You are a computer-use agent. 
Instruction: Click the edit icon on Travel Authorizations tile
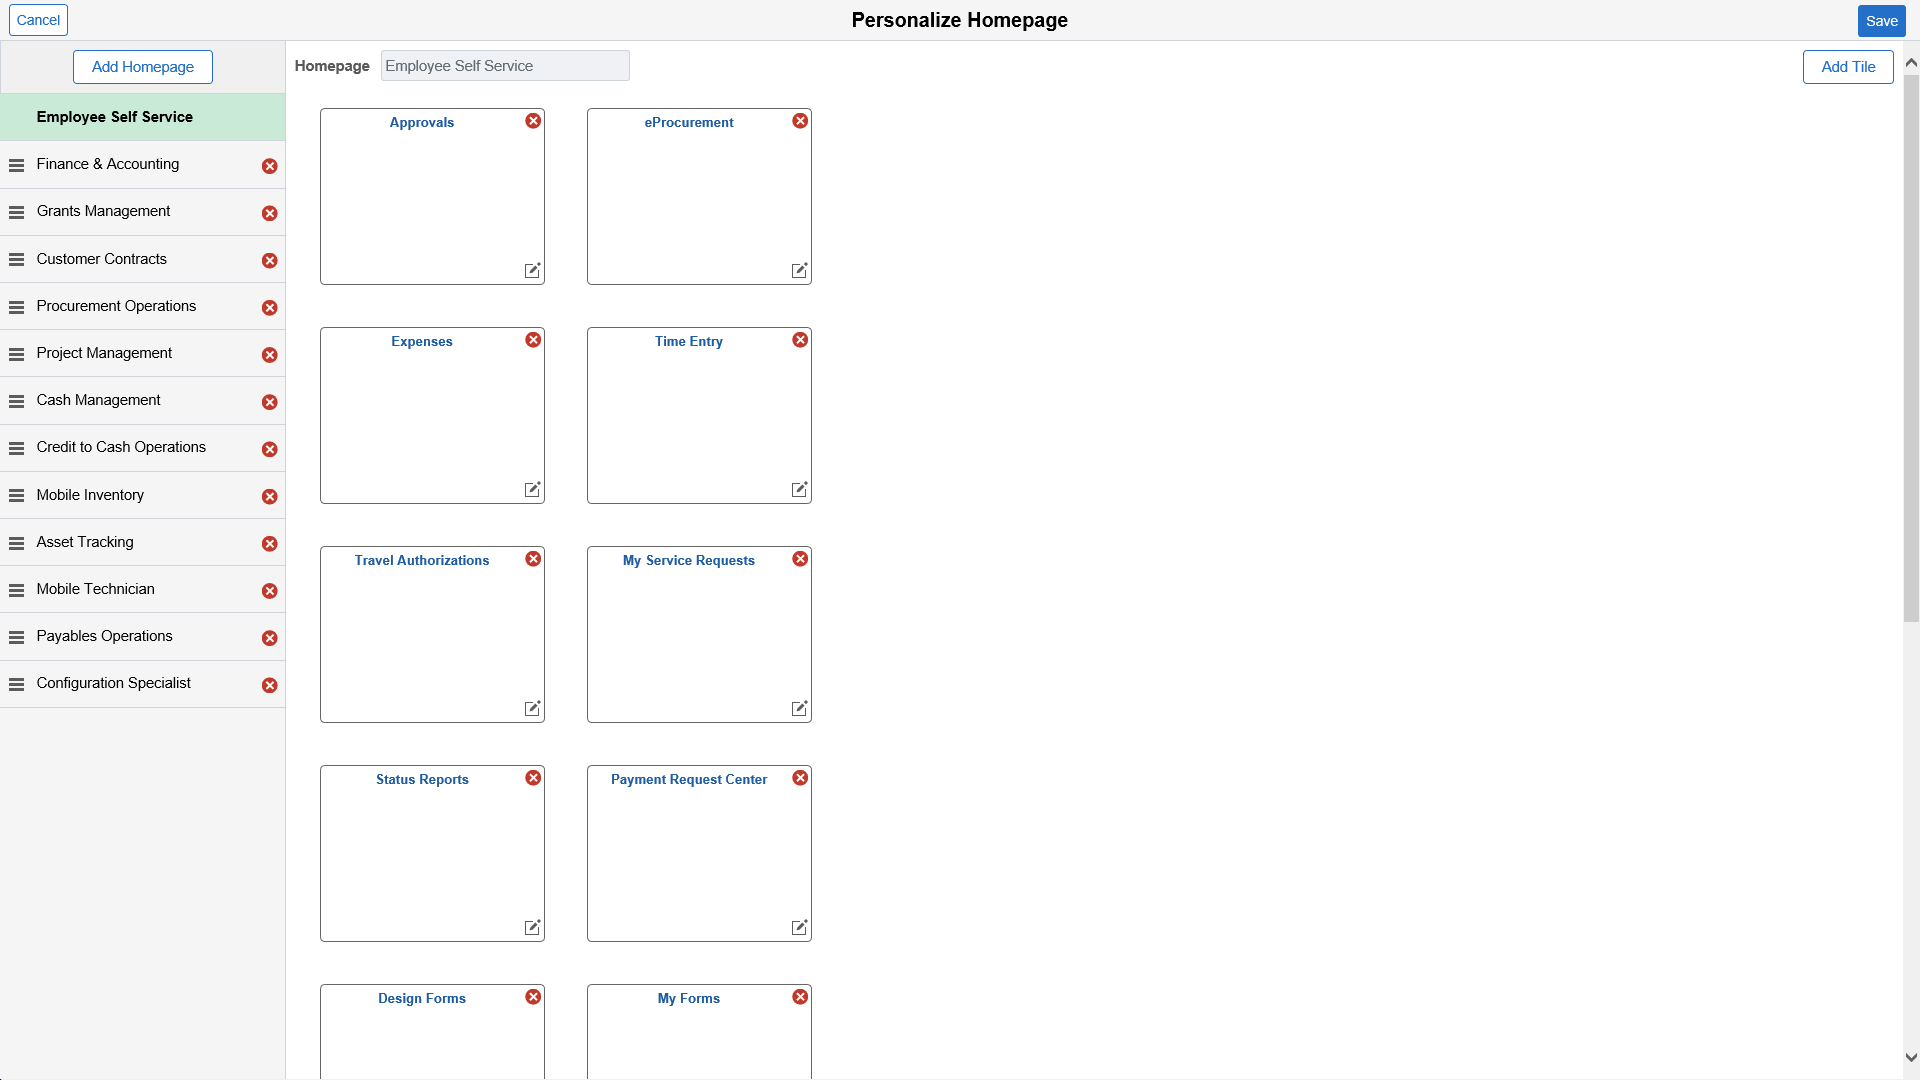[531, 709]
